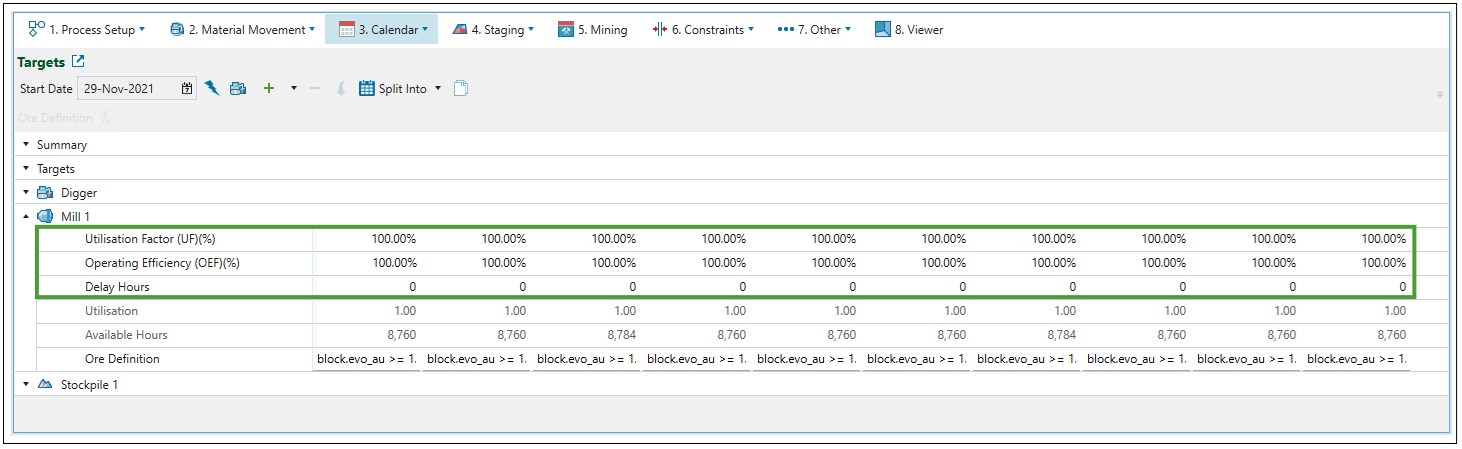Click the Mill 1 icon in tree
The height and width of the screenshot is (449, 1462).
[x=45, y=216]
